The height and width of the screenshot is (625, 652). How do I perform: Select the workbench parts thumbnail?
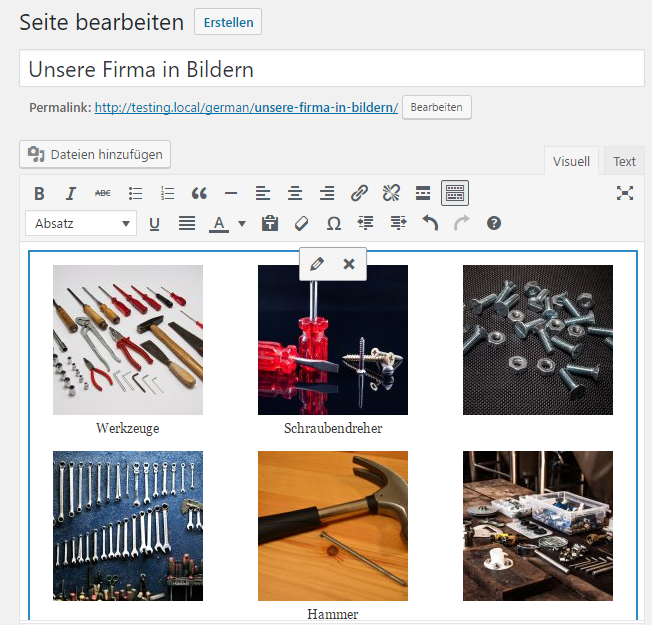pos(538,526)
